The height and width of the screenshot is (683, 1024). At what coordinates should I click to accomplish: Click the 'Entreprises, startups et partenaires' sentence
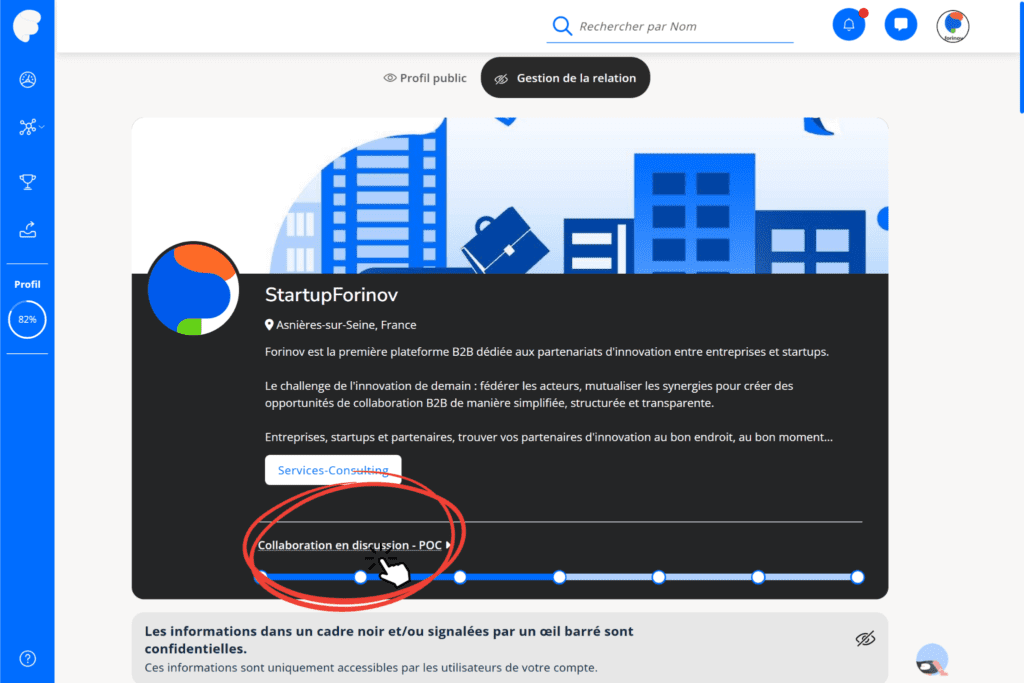549,437
